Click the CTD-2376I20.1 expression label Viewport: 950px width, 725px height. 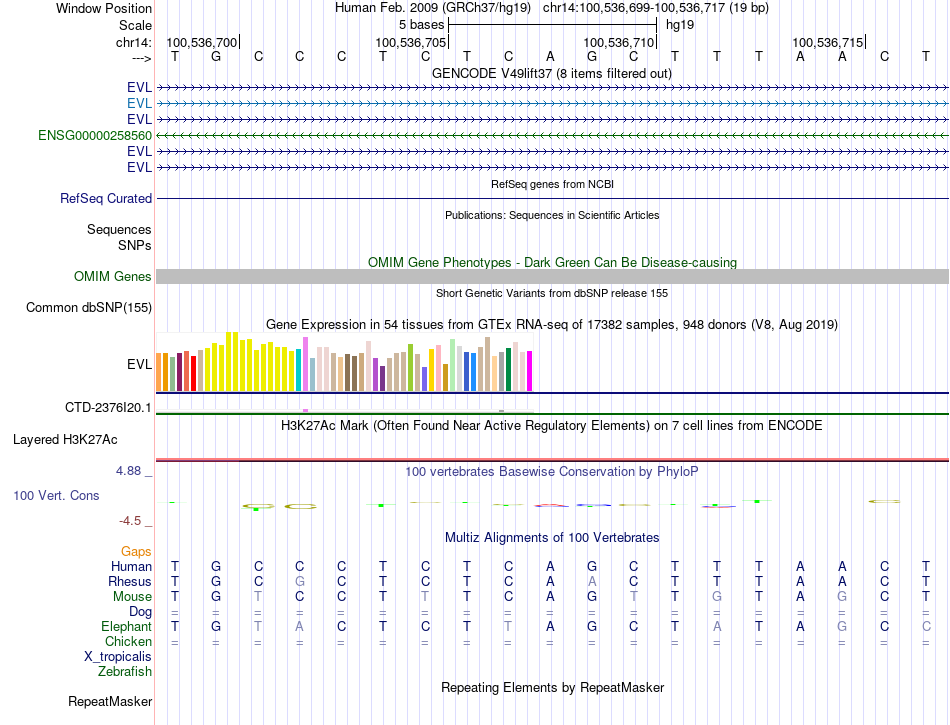point(108,408)
